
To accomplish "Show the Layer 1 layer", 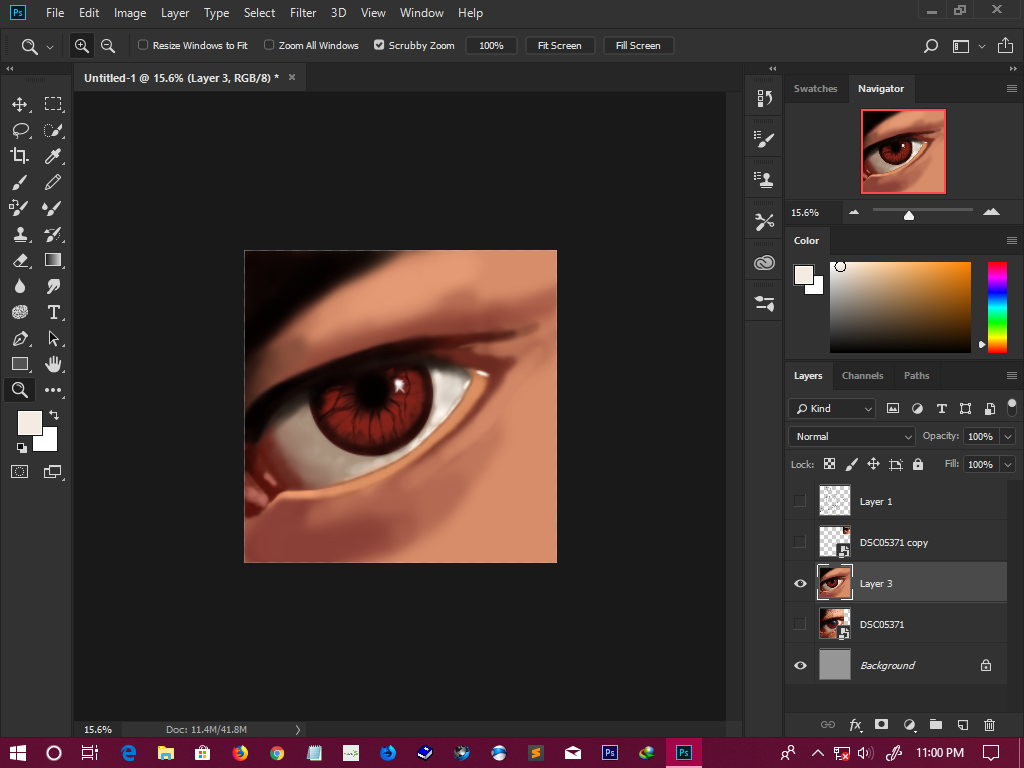I will (x=799, y=501).
